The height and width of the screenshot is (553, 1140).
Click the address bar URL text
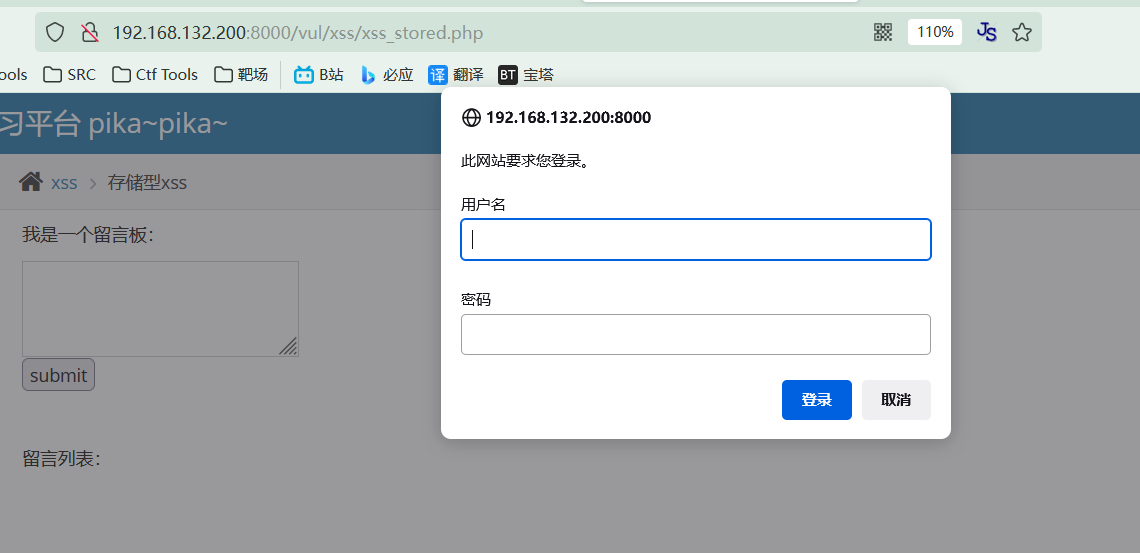(298, 33)
